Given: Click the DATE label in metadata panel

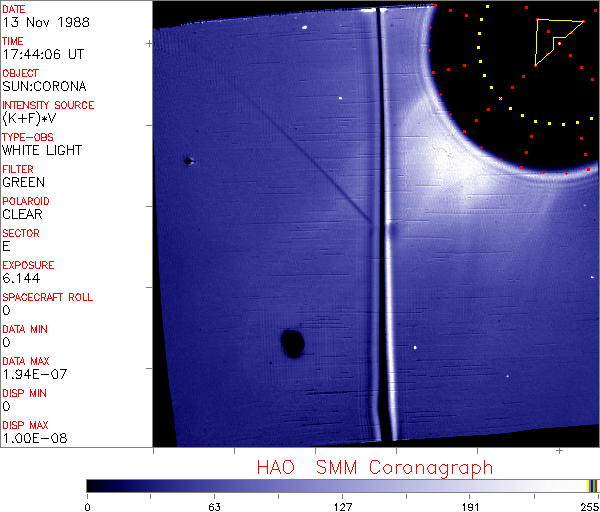Looking at the screenshot, I should click(14, 9).
